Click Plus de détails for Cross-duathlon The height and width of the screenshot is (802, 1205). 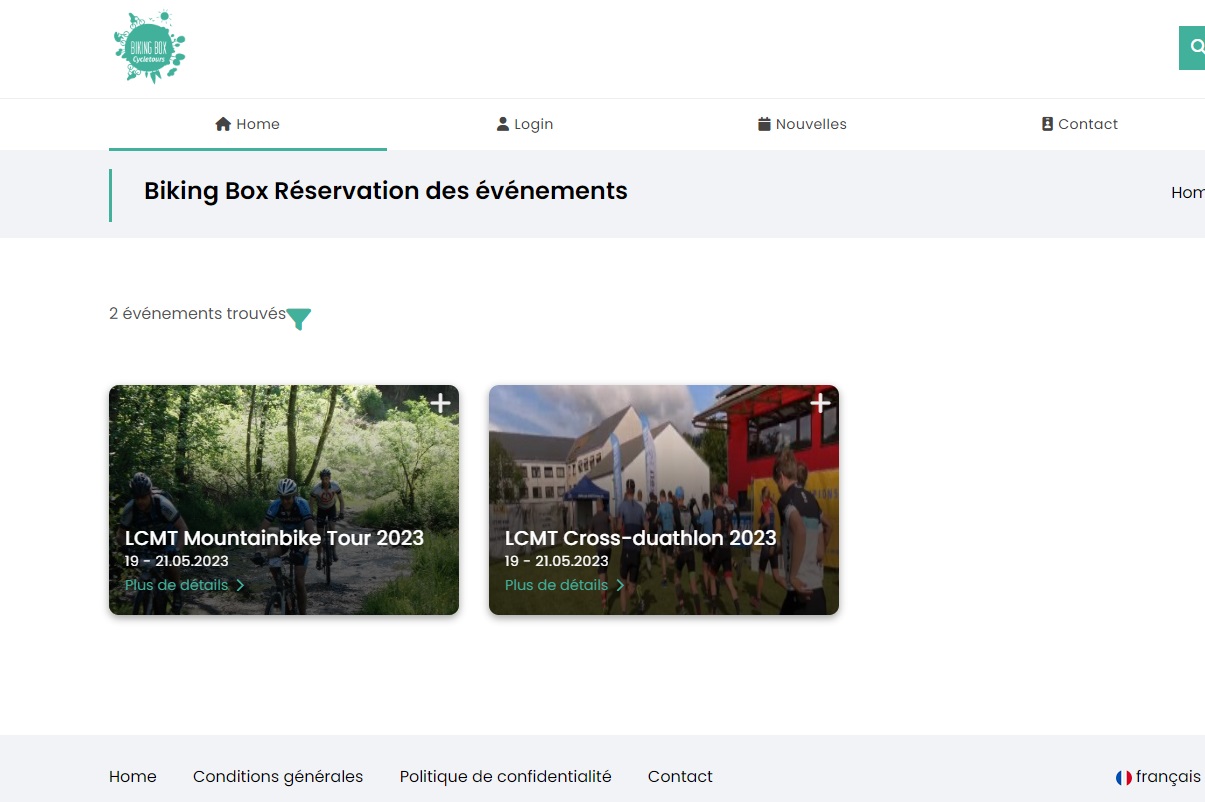(x=565, y=585)
